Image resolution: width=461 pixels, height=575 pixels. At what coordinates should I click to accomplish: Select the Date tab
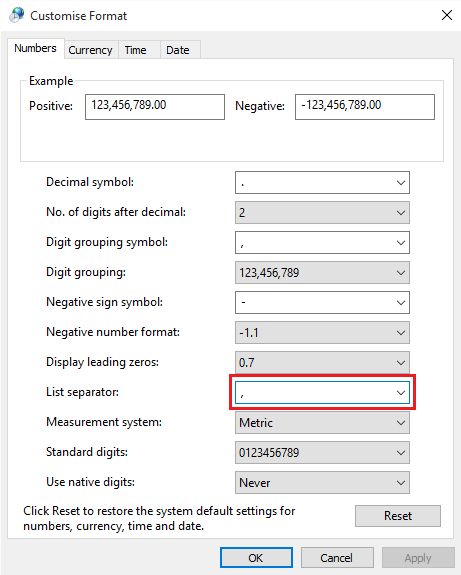(178, 50)
